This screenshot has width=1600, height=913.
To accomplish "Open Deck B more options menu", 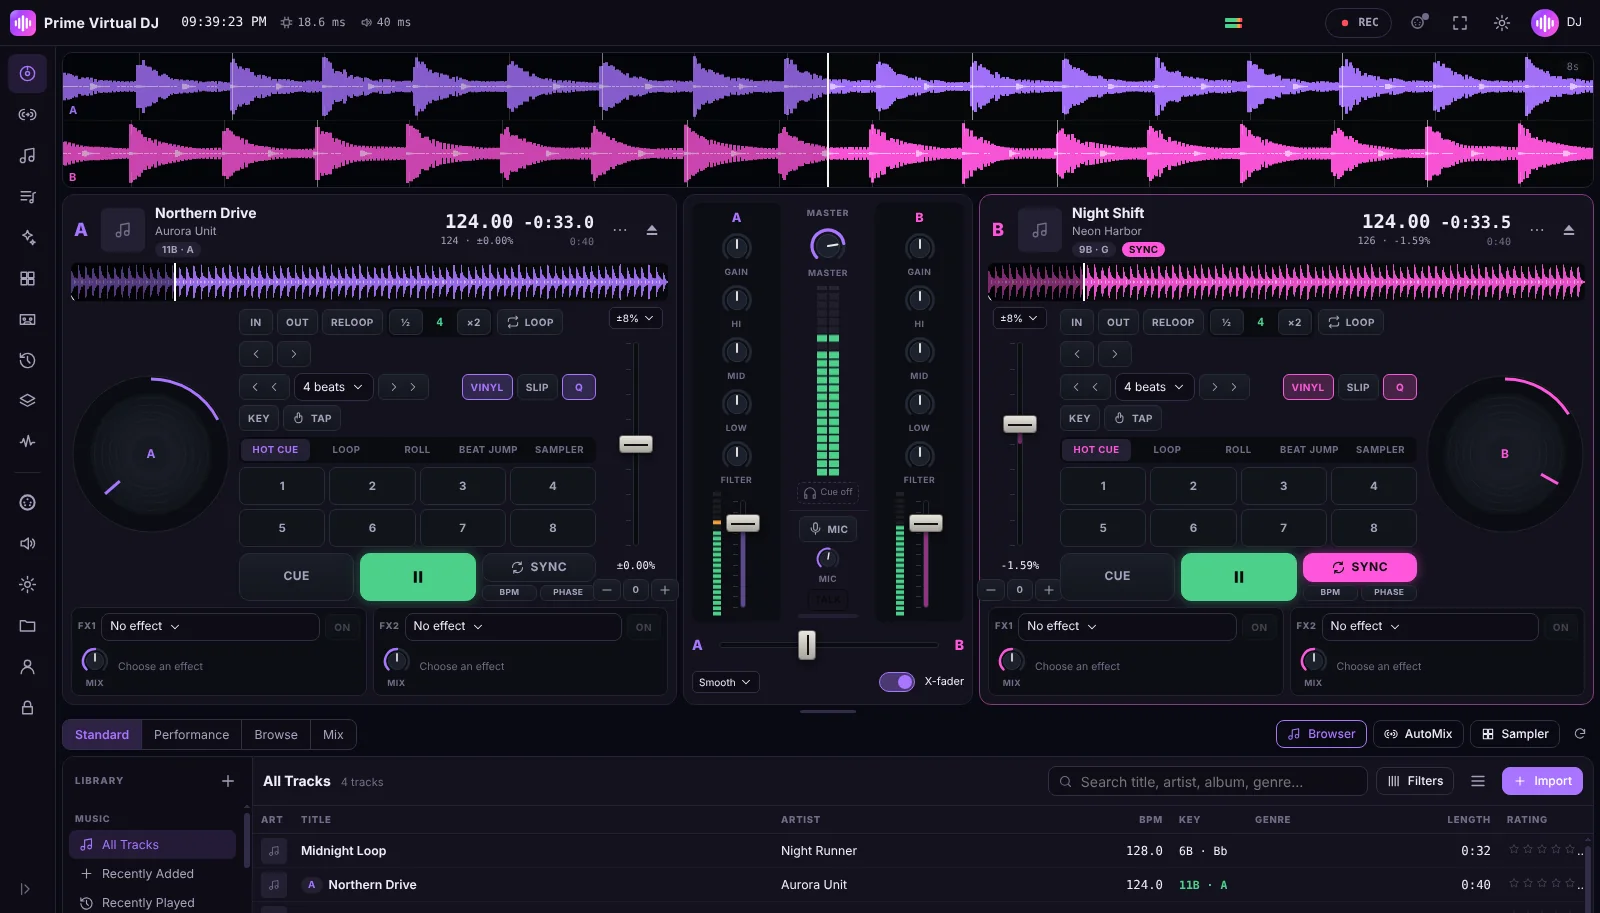I will click(1537, 230).
